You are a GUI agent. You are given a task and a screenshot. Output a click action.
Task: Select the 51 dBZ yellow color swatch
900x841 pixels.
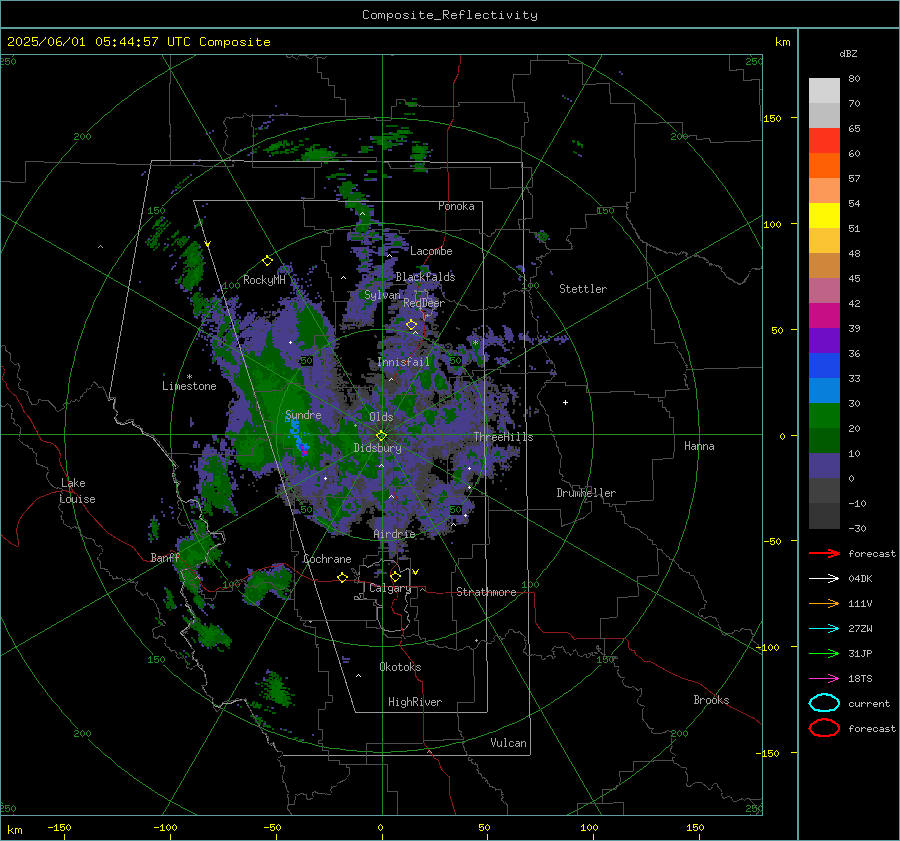click(824, 215)
